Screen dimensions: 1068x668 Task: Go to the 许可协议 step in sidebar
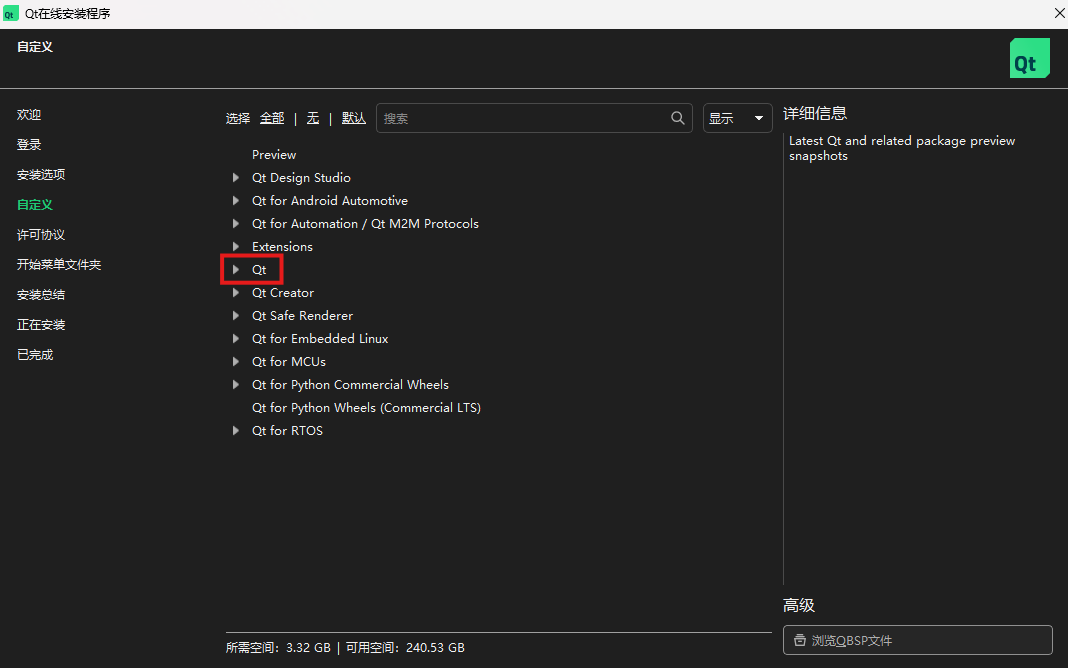tap(41, 234)
